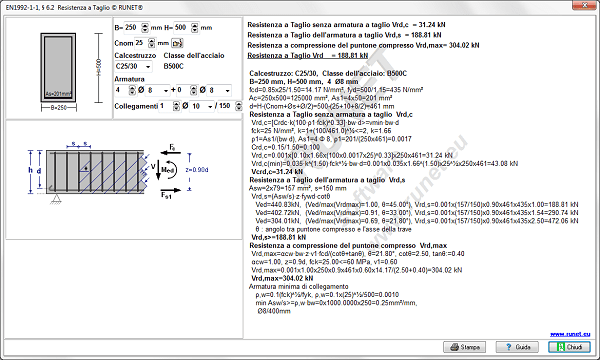Expand the Calcestruzzo C25/30 dropdown
The image size is (600, 360).
pyautogui.click(x=133, y=67)
